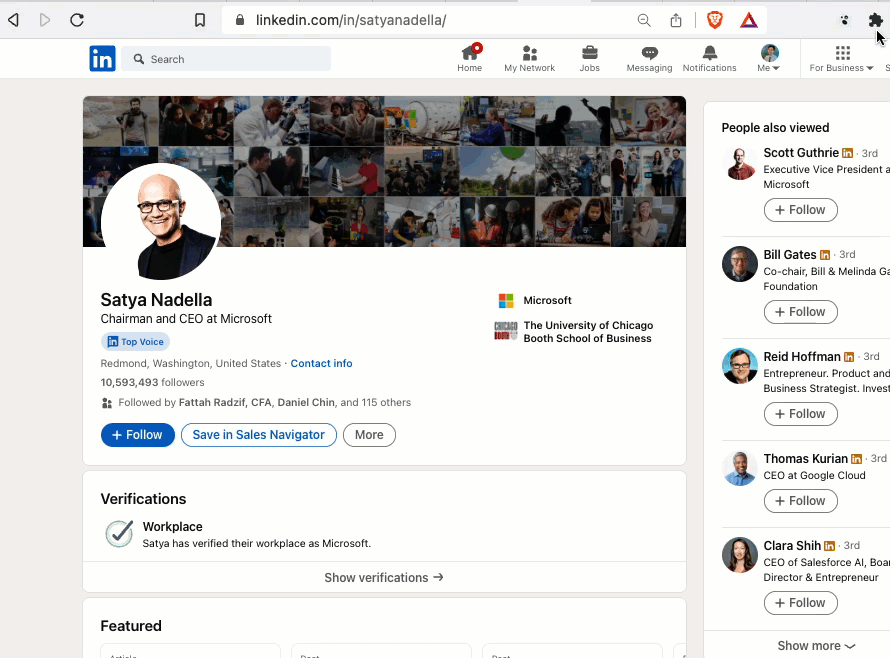Image resolution: width=890 pixels, height=658 pixels.
Task: Open Messaging
Action: 649,58
